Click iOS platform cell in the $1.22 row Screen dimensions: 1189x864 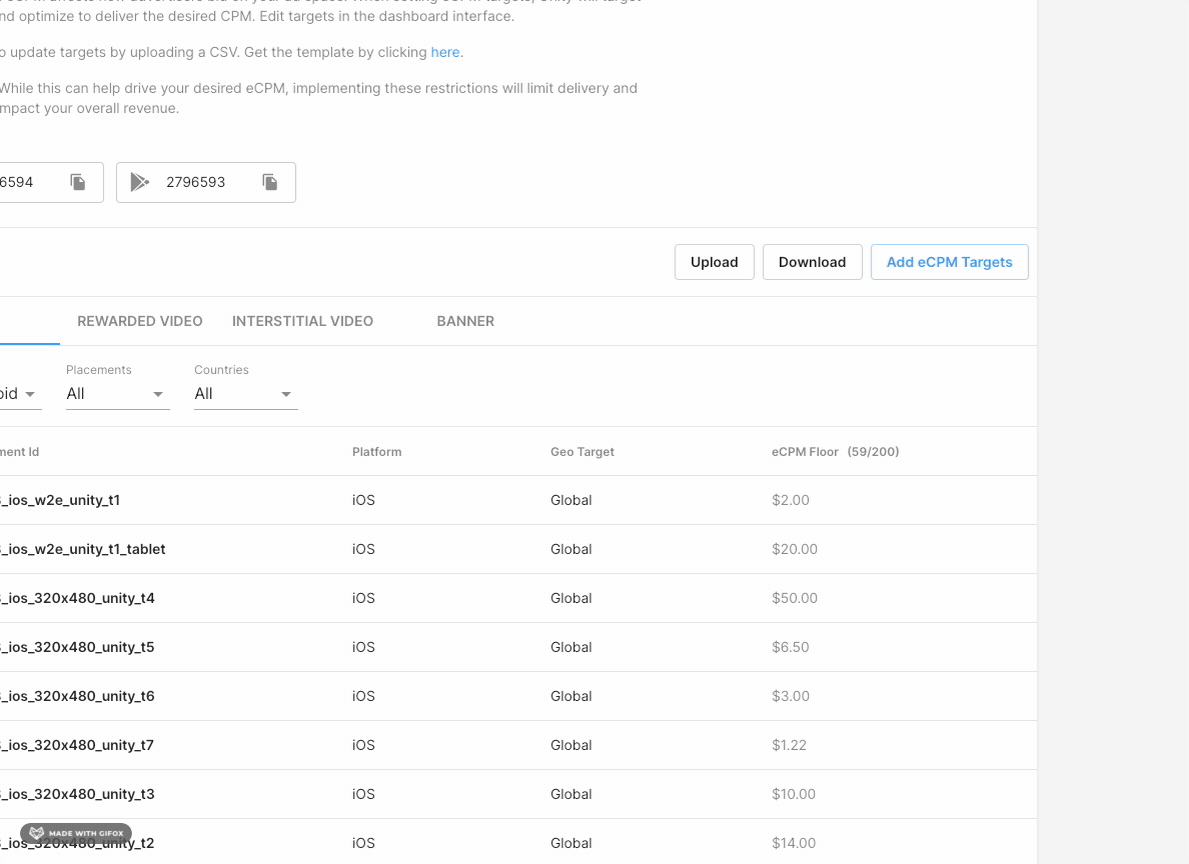click(363, 745)
